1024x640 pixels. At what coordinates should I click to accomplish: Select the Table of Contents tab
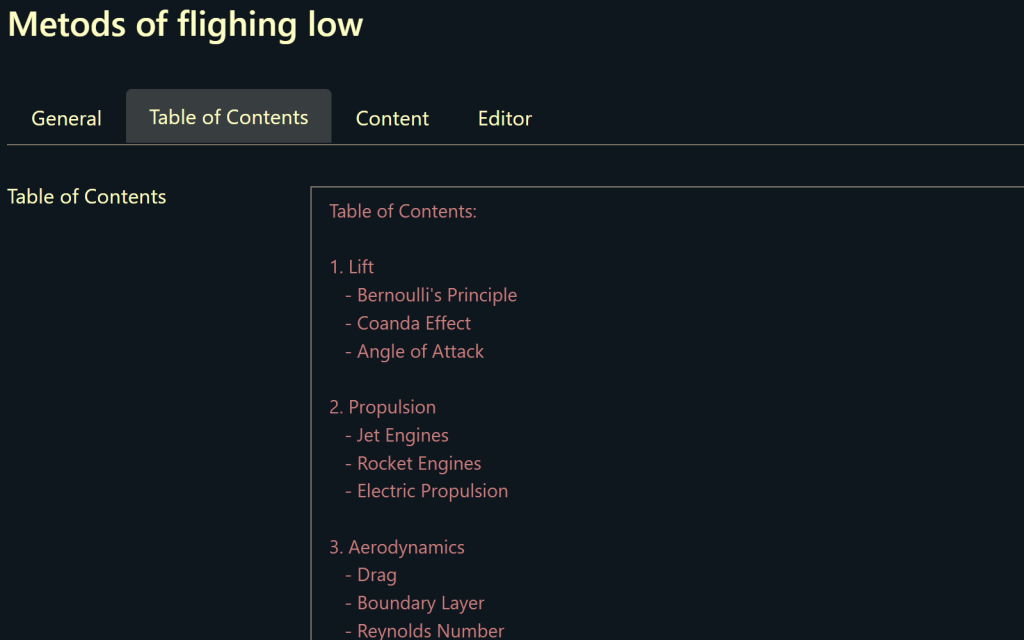pyautogui.click(x=228, y=117)
